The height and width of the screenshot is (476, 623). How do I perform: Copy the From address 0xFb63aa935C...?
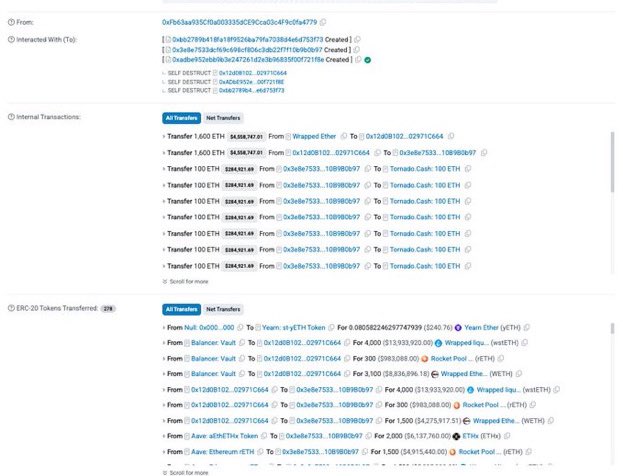323,22
